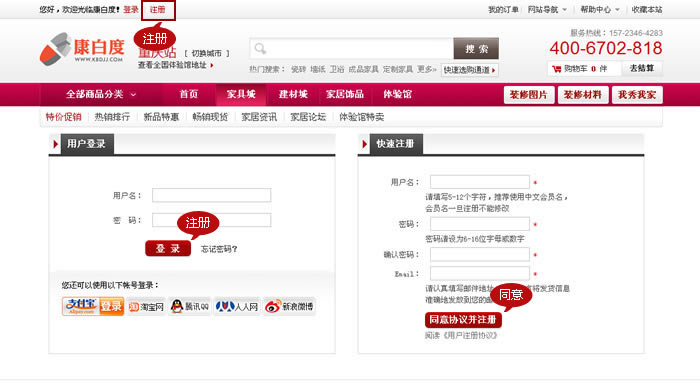Click hot search term 定制家具
Screen dimensions: 700x381
click(398, 69)
